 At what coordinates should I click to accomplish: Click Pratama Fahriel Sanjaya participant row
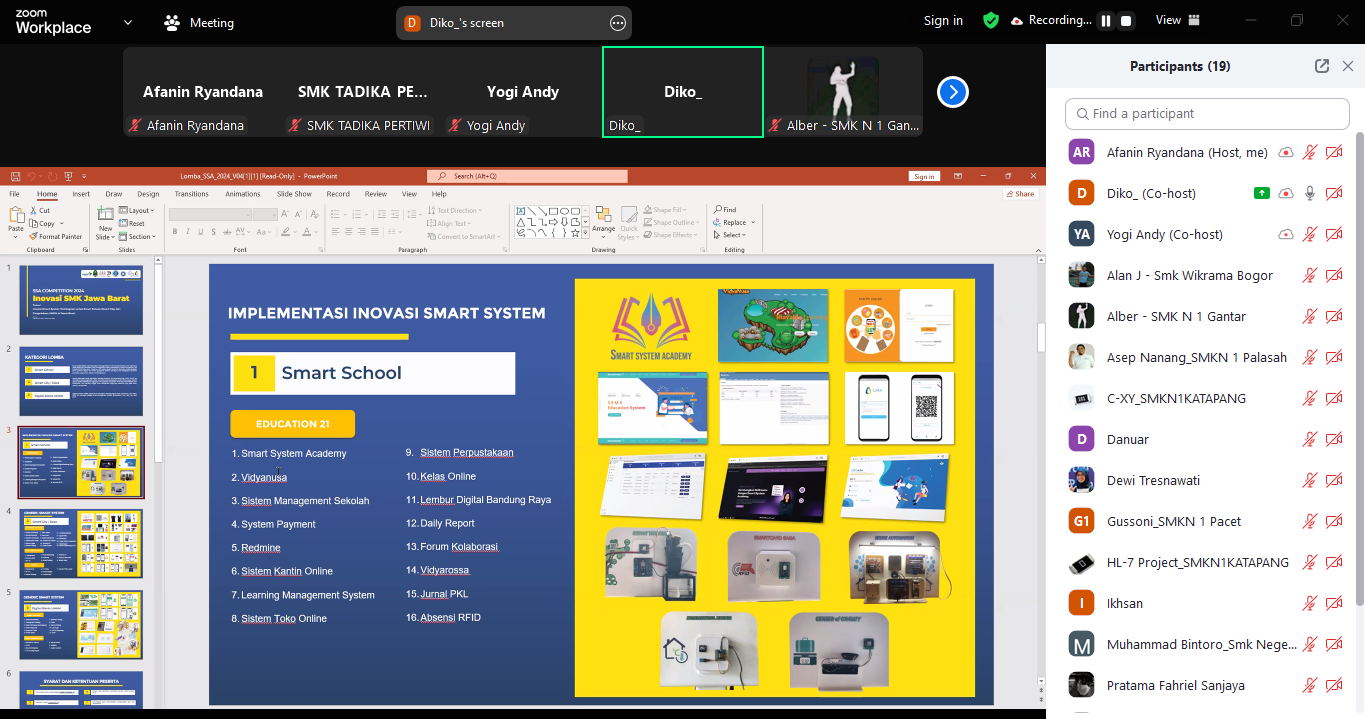click(x=1205, y=685)
